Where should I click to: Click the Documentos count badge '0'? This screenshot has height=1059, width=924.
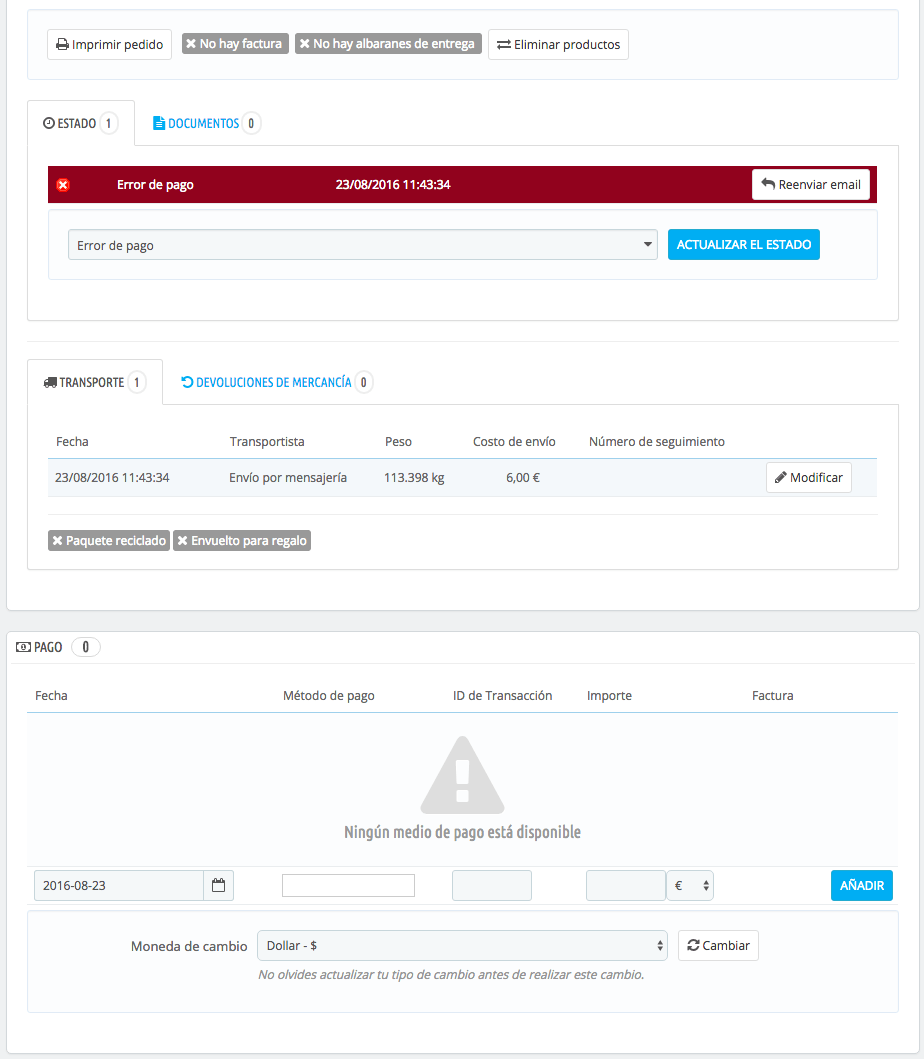click(251, 123)
